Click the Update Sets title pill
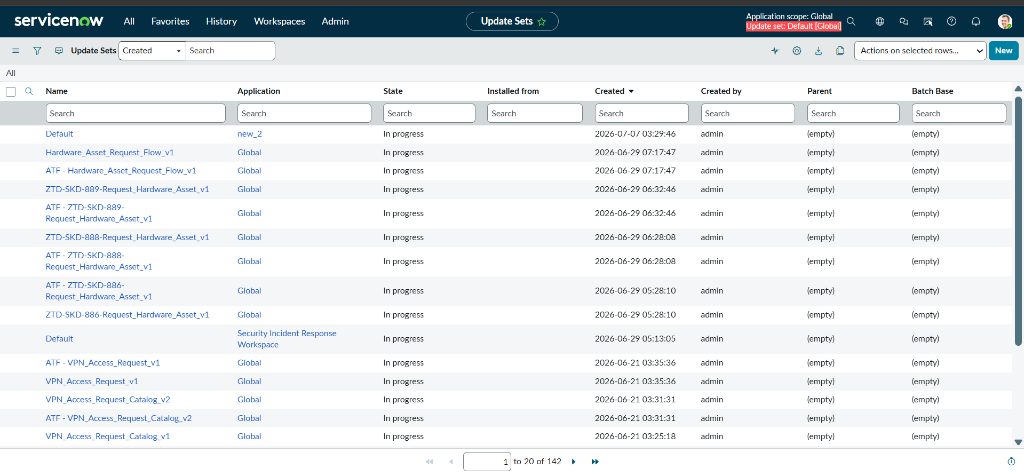1024x472 pixels. coord(512,22)
